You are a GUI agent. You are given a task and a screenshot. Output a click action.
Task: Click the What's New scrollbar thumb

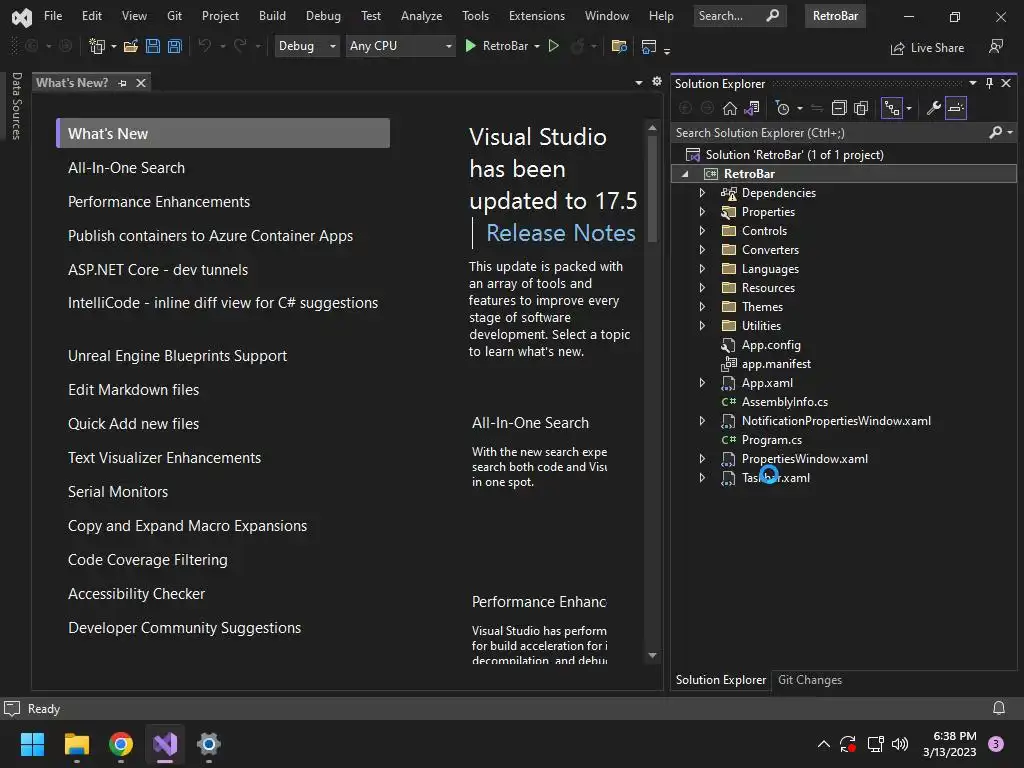click(x=652, y=190)
